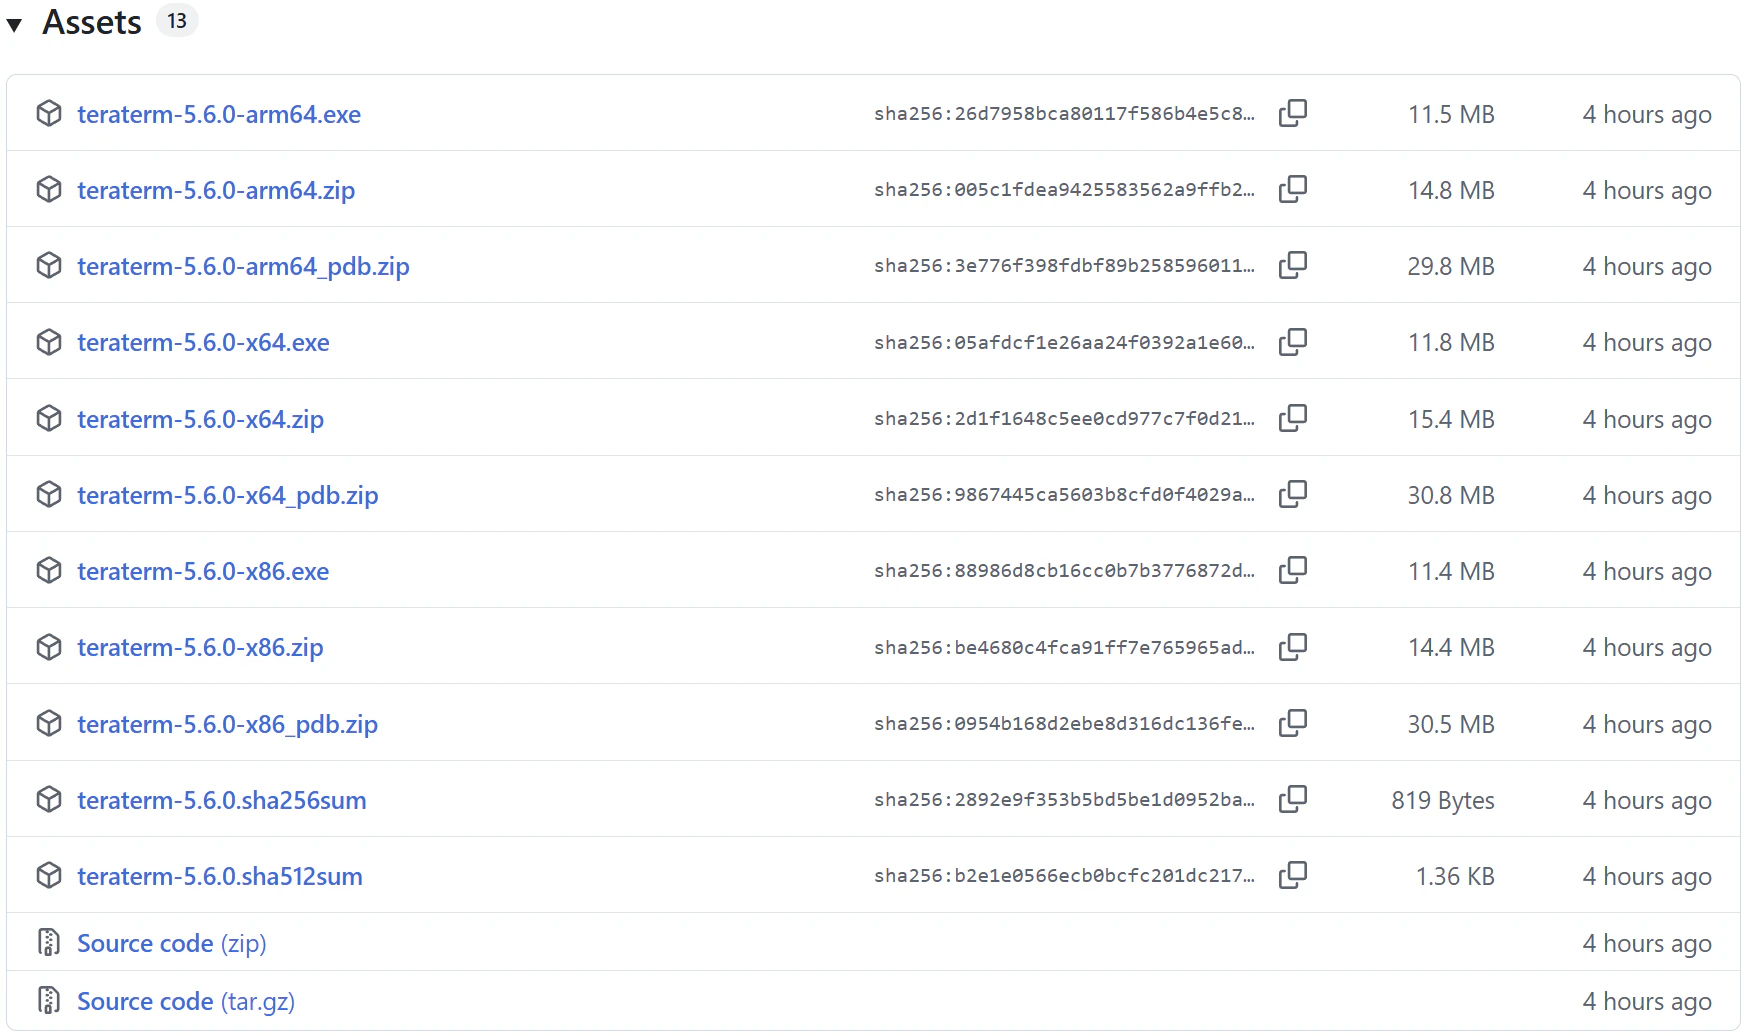The width and height of the screenshot is (1744, 1036).
Task: Select hash text sha256:2892e9f353b5bd5be1d0952ba
Action: (x=1064, y=800)
